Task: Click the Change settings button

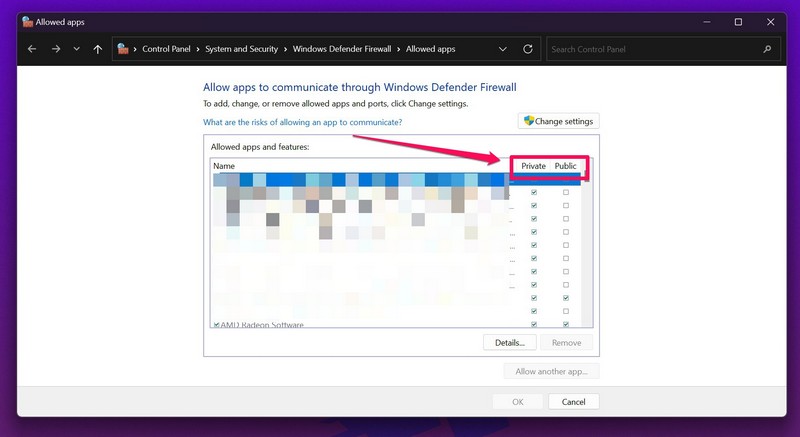Action: [x=558, y=121]
